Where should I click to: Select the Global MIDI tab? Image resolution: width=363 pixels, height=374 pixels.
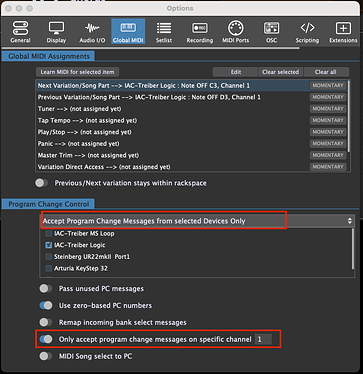pos(128,32)
